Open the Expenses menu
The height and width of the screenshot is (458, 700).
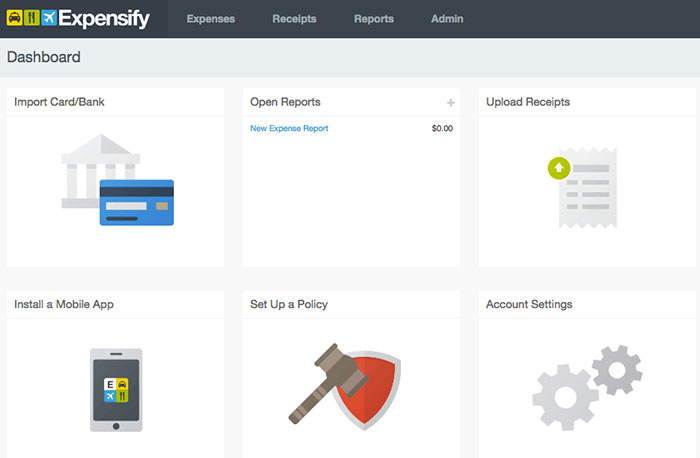pyautogui.click(x=210, y=19)
